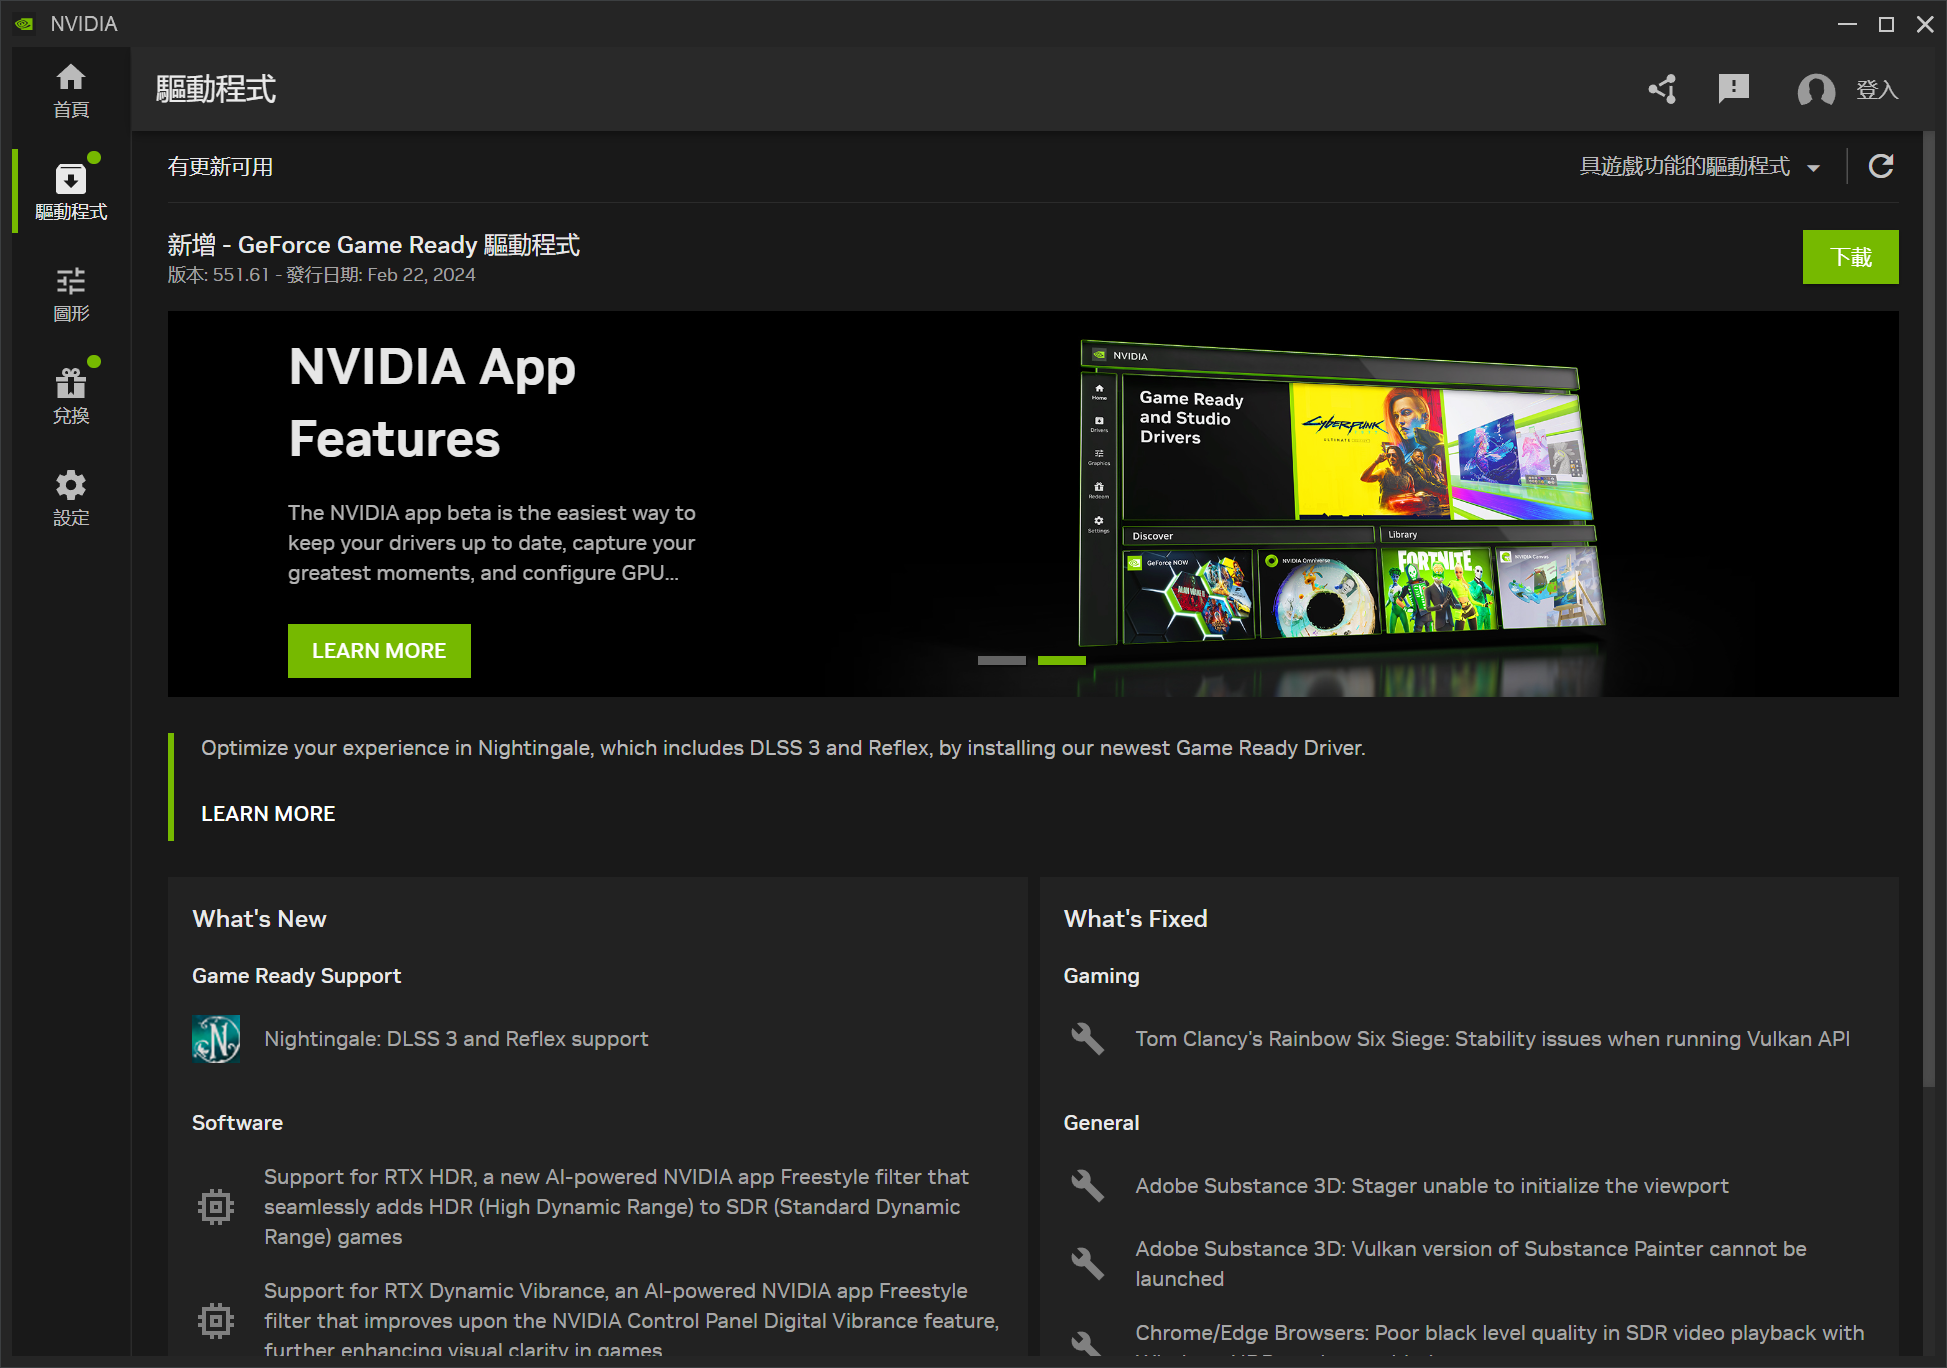Click Tom Clancy's Rainbow Six Siege fix text
The width and height of the screenshot is (1947, 1368).
click(1492, 1039)
